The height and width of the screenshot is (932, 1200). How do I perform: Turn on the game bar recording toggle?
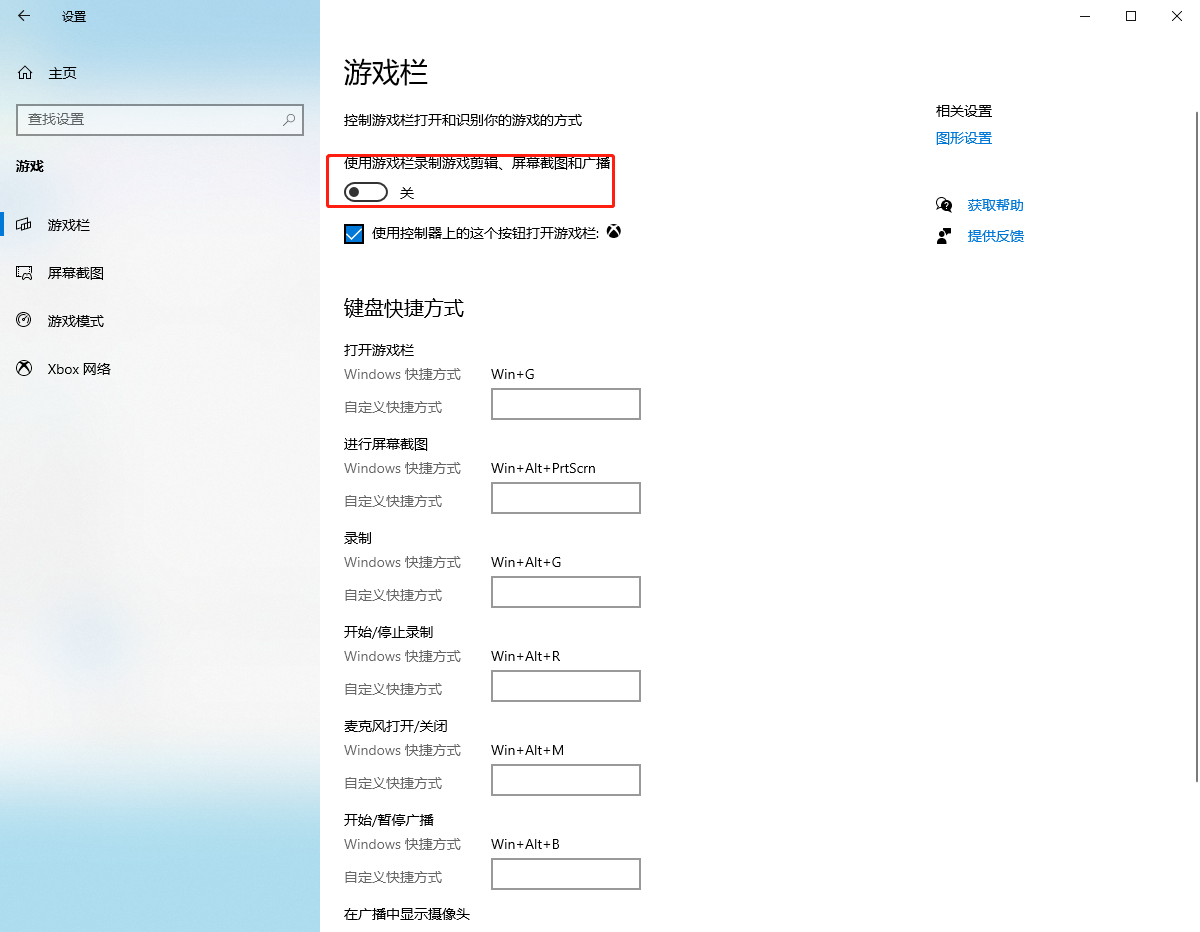364,191
